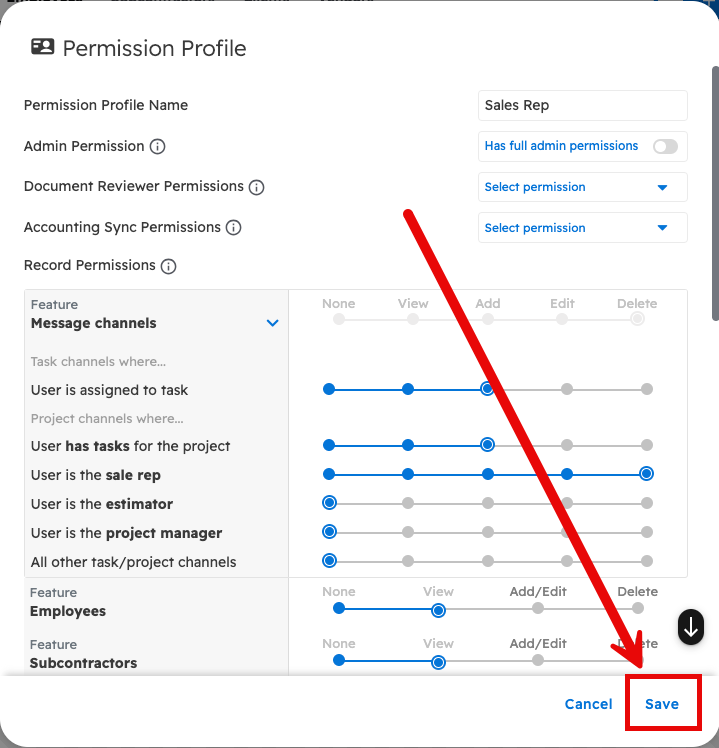
Task: Open the Document Reviewer permission dropdown
Action: pyautogui.click(x=582, y=187)
